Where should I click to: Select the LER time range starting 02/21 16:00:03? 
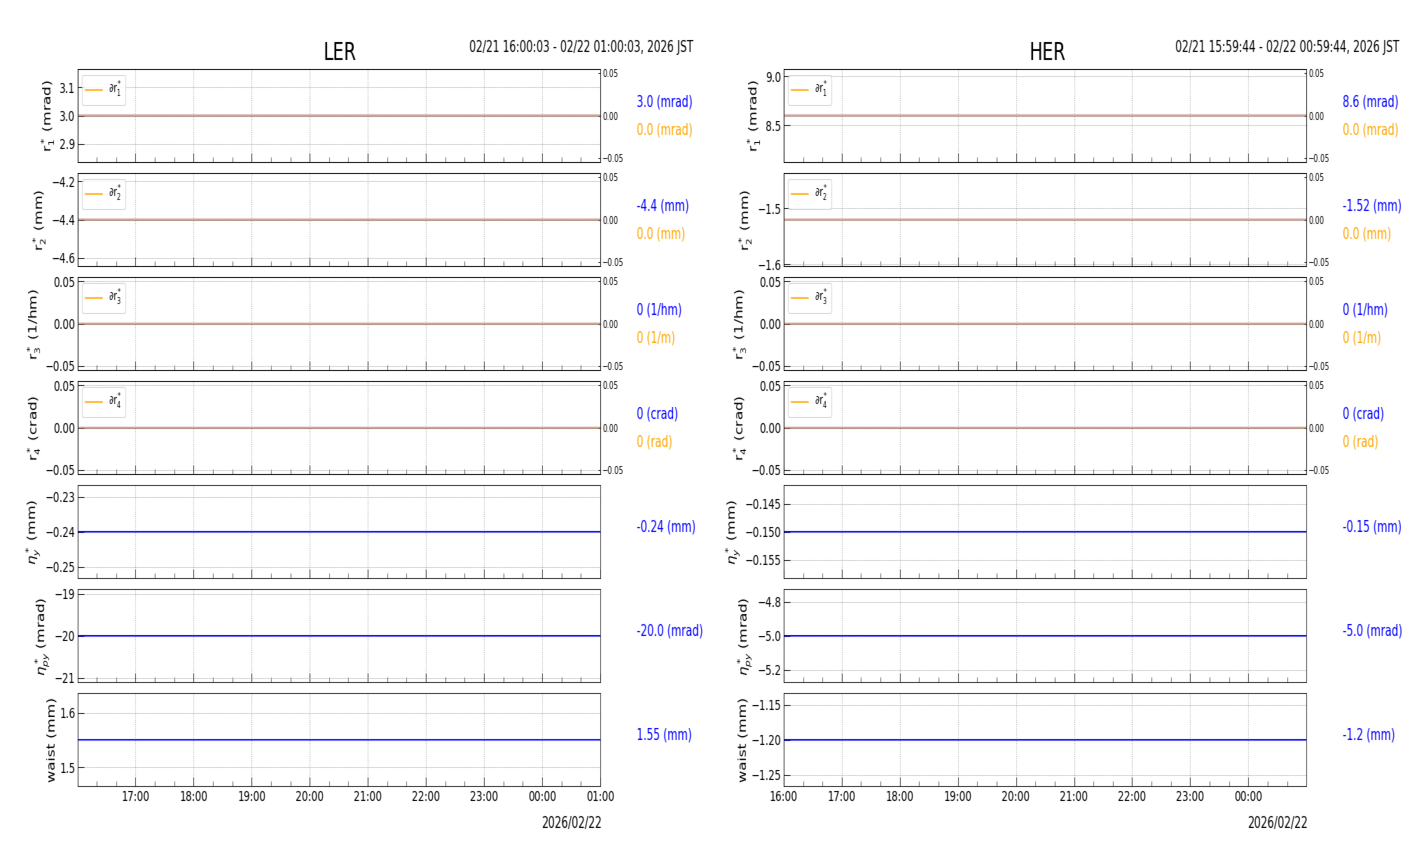coord(581,47)
